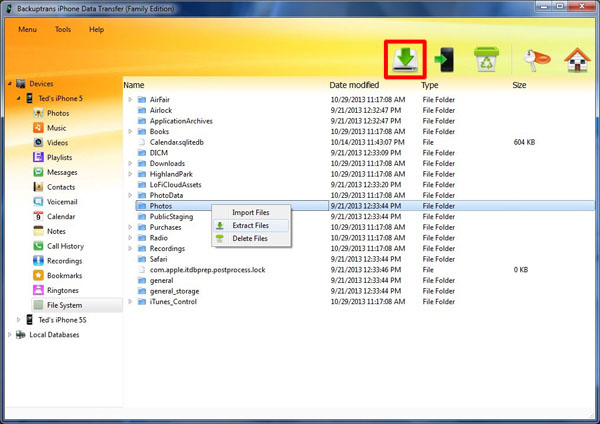This screenshot has height=424, width=600.
Task: Select Ted's iPhone 5S device node
Action: 62,320
